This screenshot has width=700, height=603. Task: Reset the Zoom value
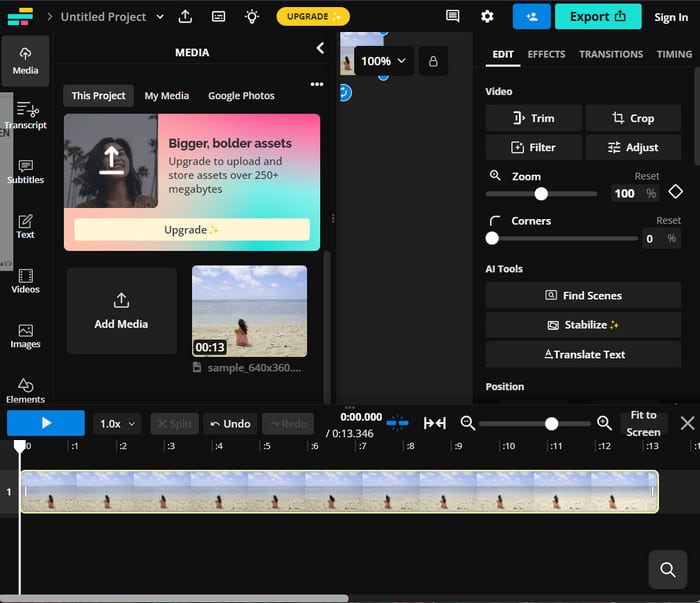pyautogui.click(x=646, y=176)
